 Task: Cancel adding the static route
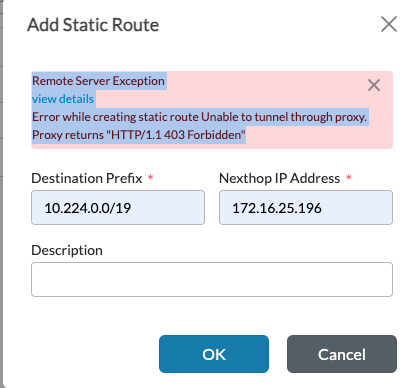click(342, 354)
